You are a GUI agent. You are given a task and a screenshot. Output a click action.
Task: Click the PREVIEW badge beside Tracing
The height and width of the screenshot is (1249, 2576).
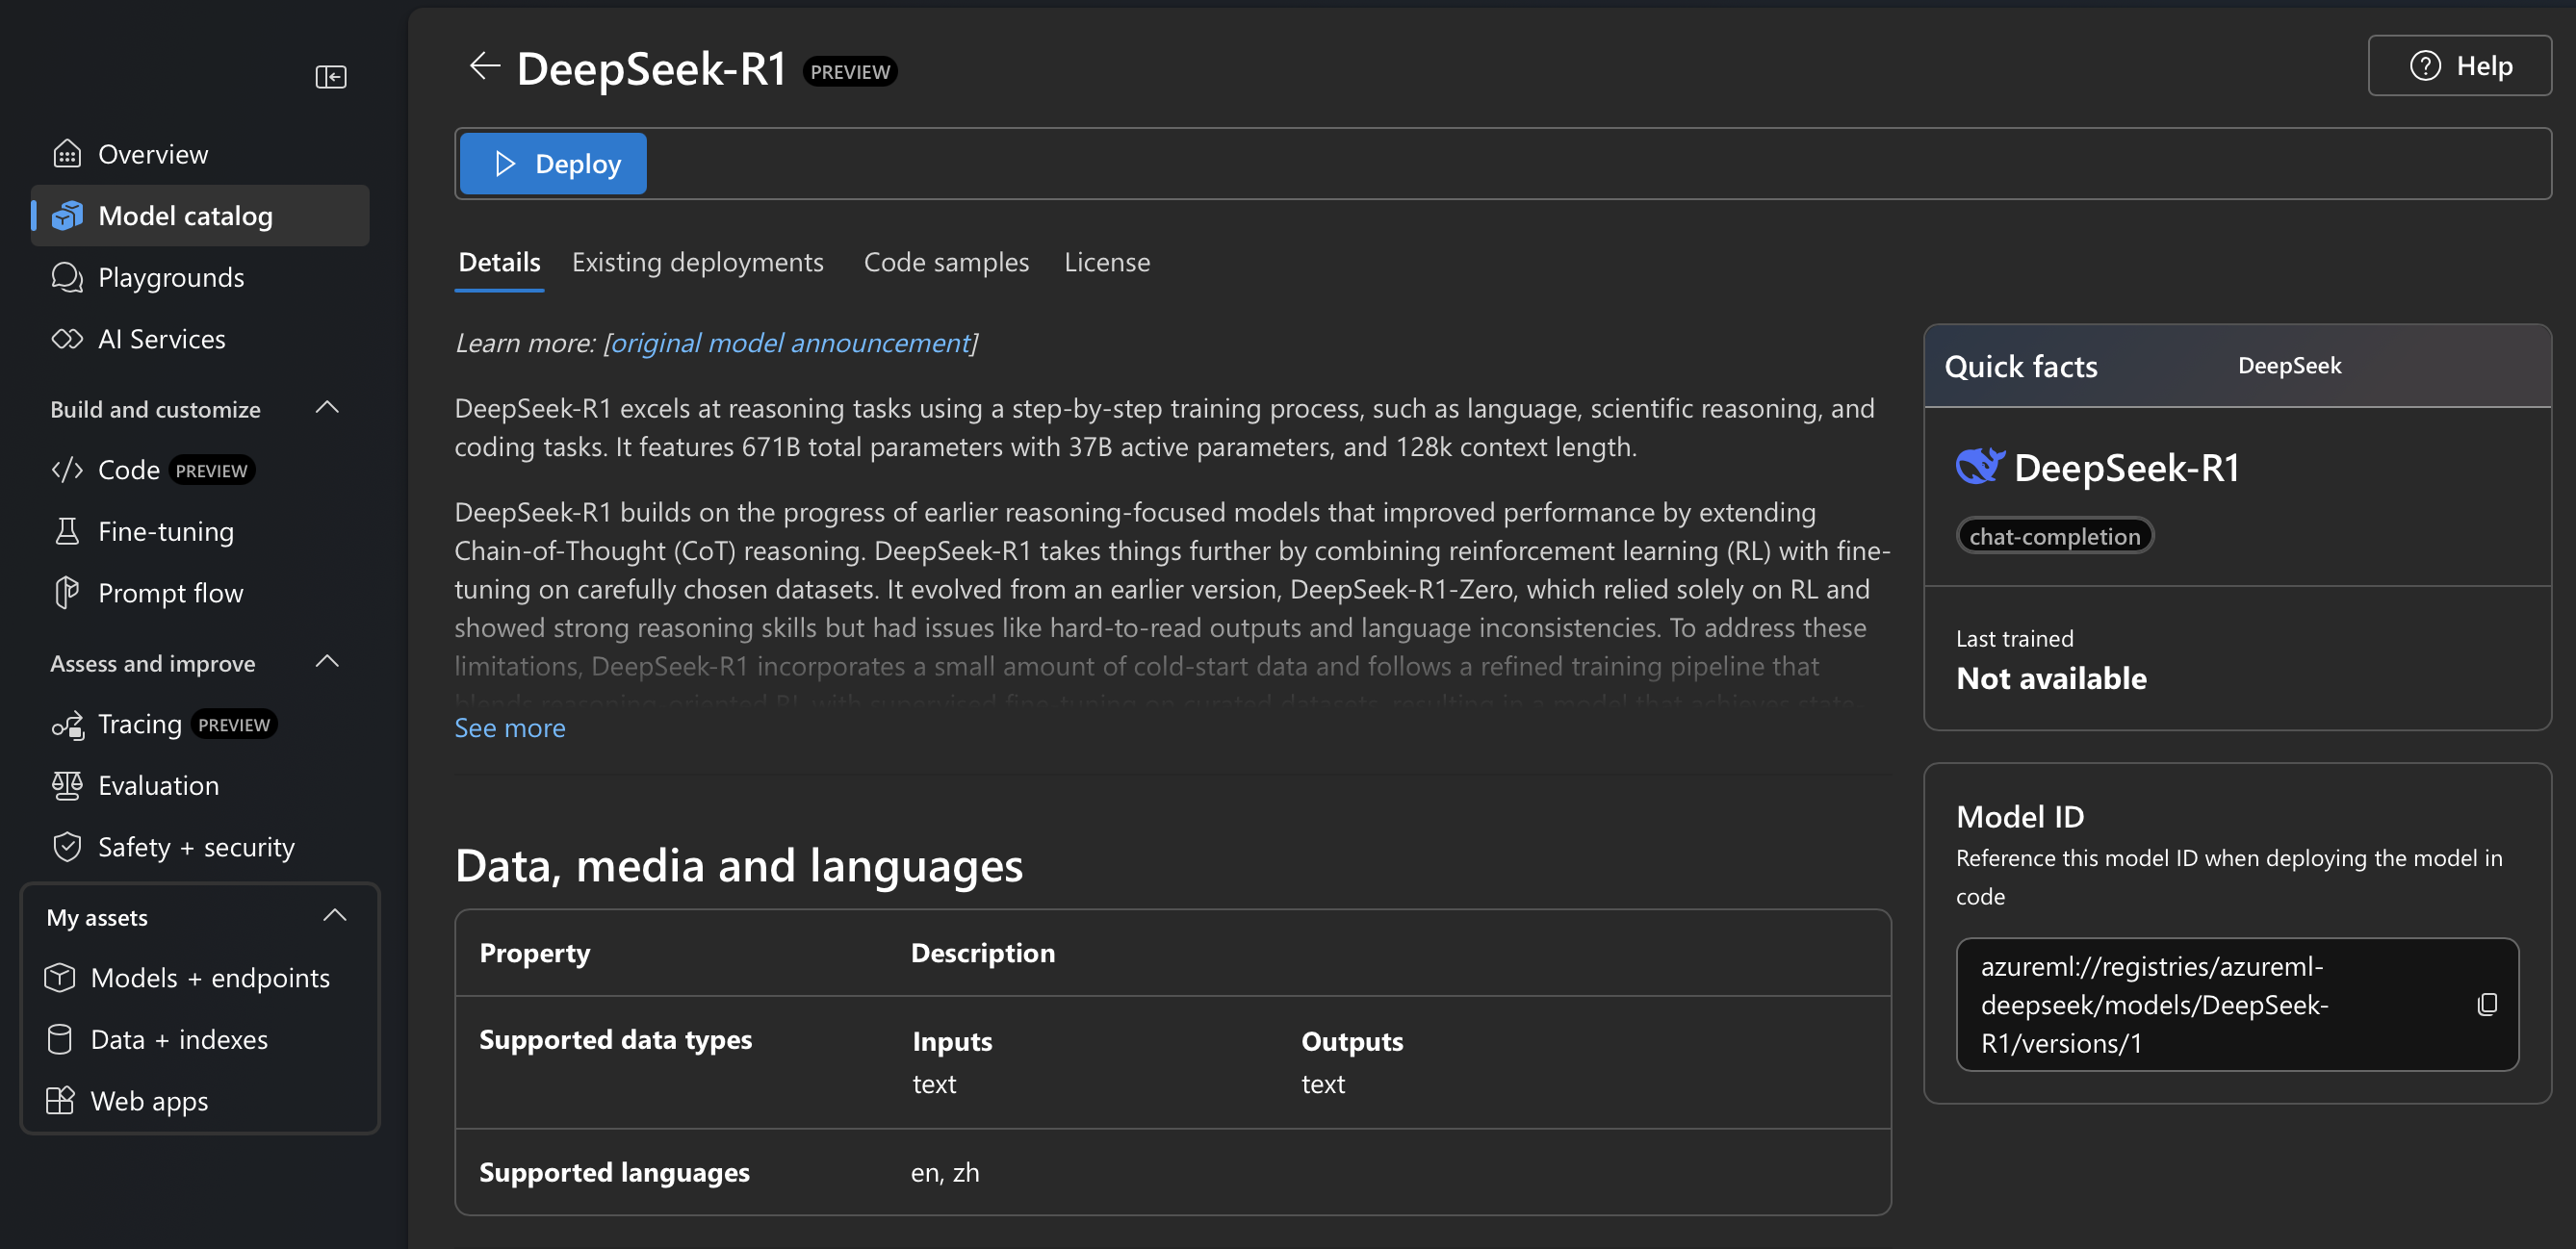(x=233, y=724)
